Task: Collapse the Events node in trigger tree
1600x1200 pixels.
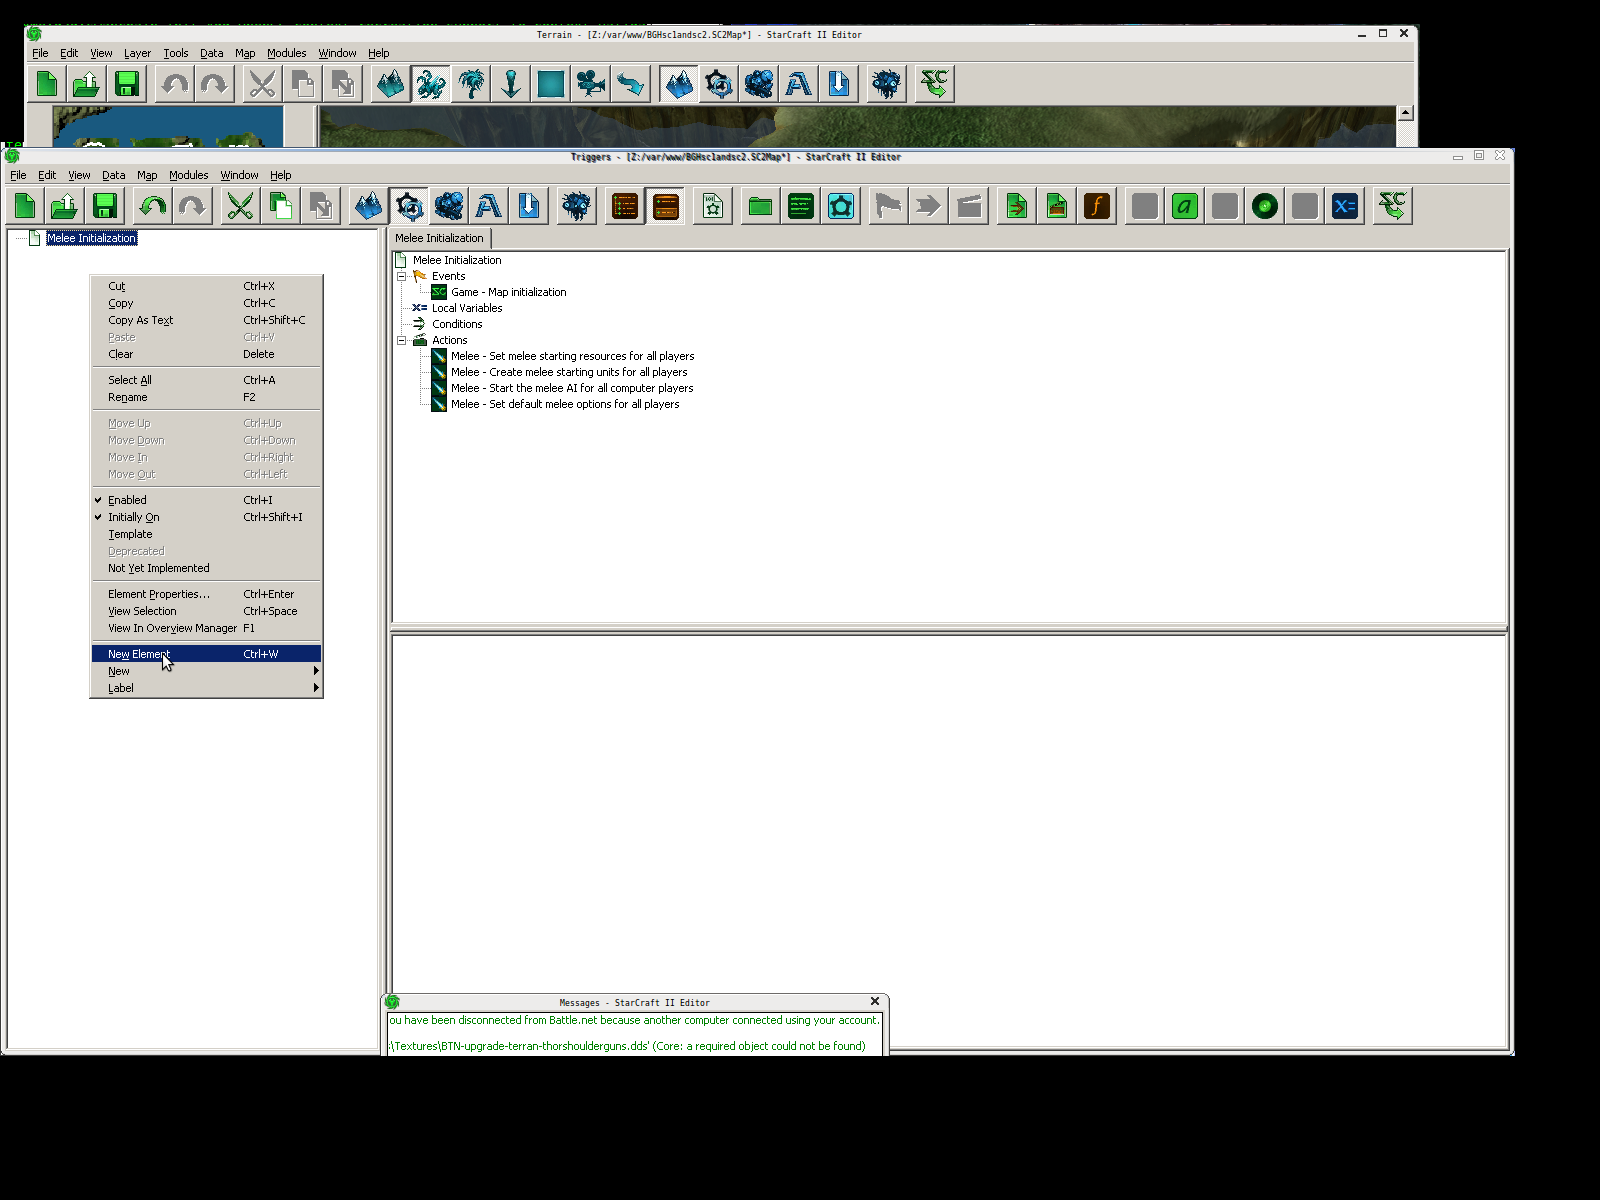Action: point(402,276)
